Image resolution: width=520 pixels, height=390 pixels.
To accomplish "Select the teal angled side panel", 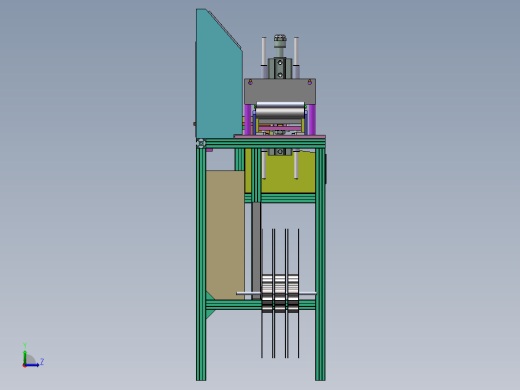I will tap(218, 73).
